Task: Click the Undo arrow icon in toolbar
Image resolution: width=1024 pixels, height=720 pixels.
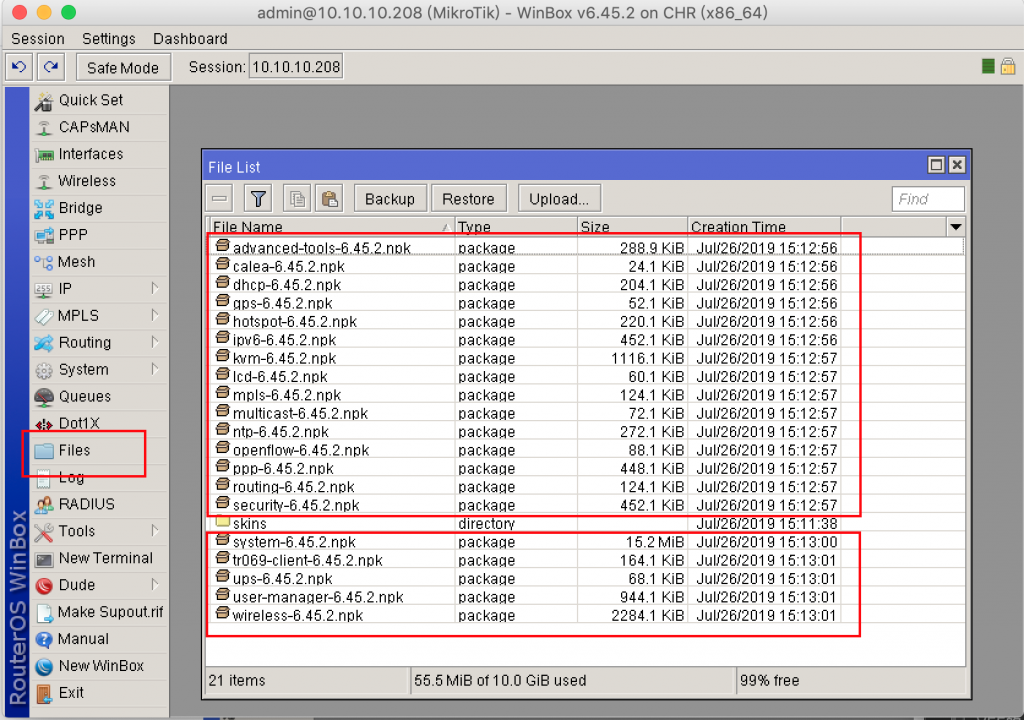Action: pos(19,67)
